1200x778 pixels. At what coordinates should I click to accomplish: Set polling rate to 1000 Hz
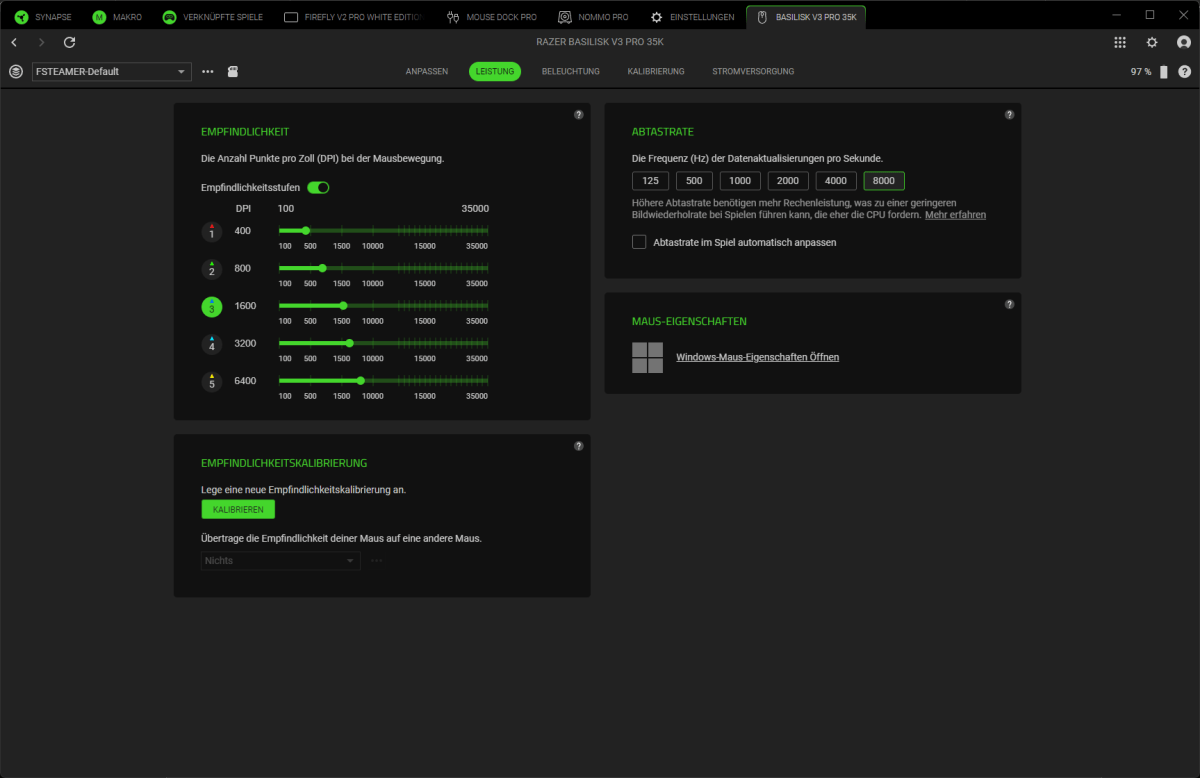(x=740, y=181)
